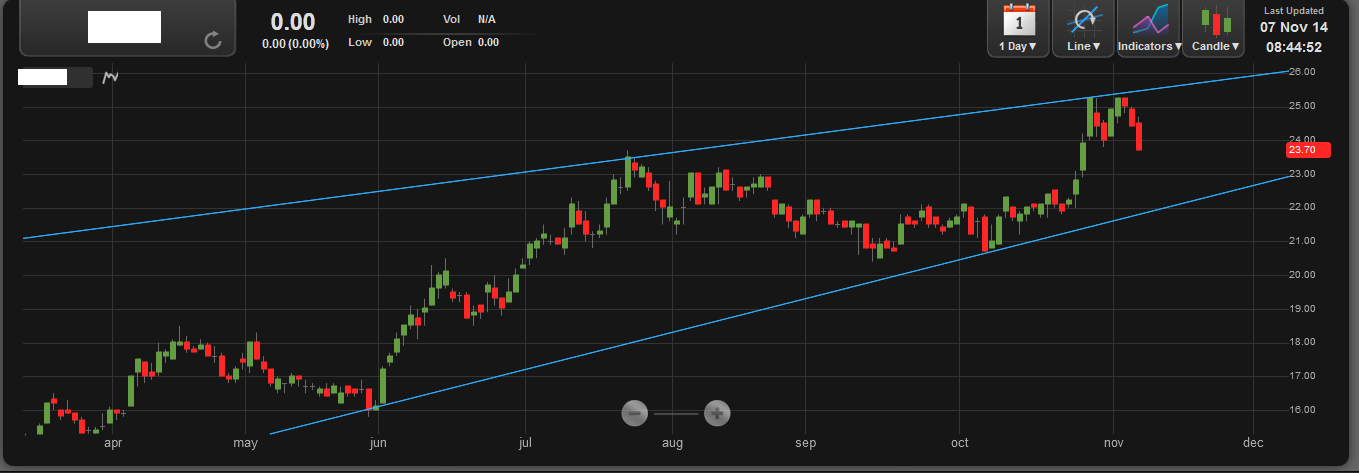Open the Line drawing tools dropdown
The width and height of the screenshot is (1359, 473).
pos(1084,46)
